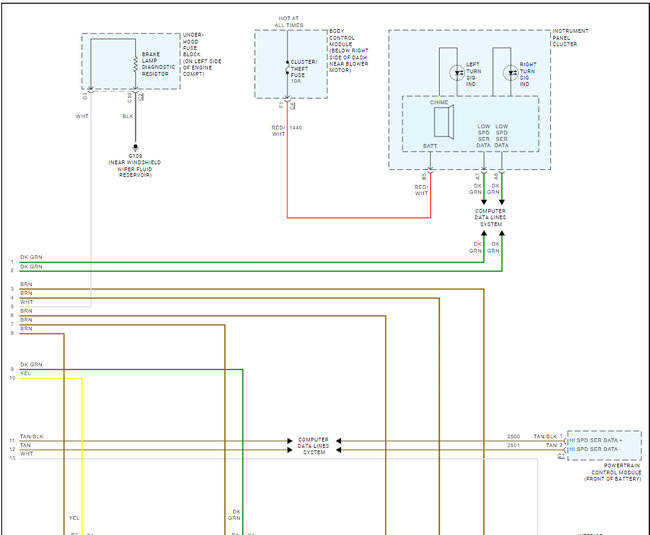Image resolution: width=650 pixels, height=535 pixels.
Task: Click the HI SPD SER DATA - terminal
Action: 594,449
